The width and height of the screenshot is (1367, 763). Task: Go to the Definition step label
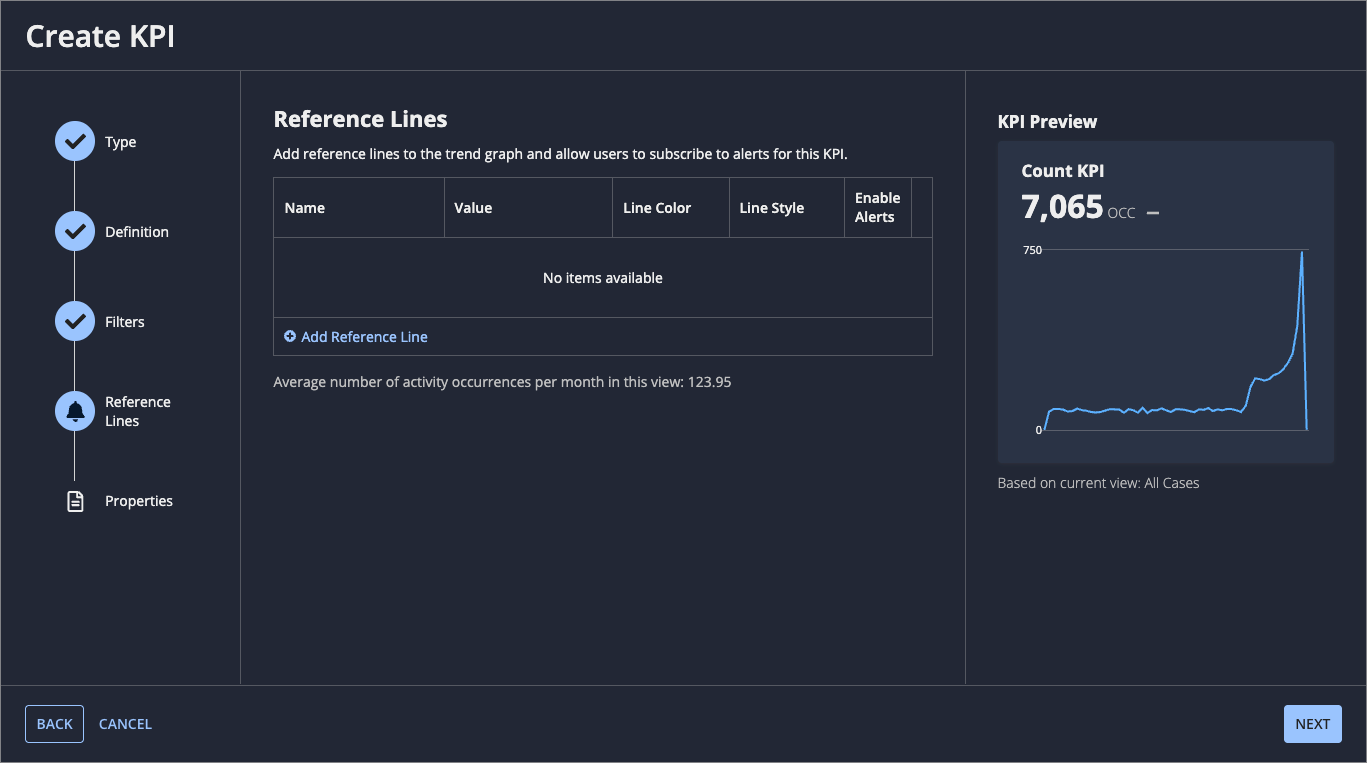(137, 232)
